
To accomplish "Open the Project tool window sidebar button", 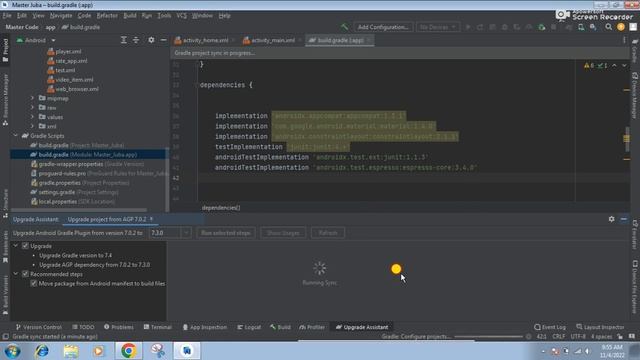I will coord(5,50).
